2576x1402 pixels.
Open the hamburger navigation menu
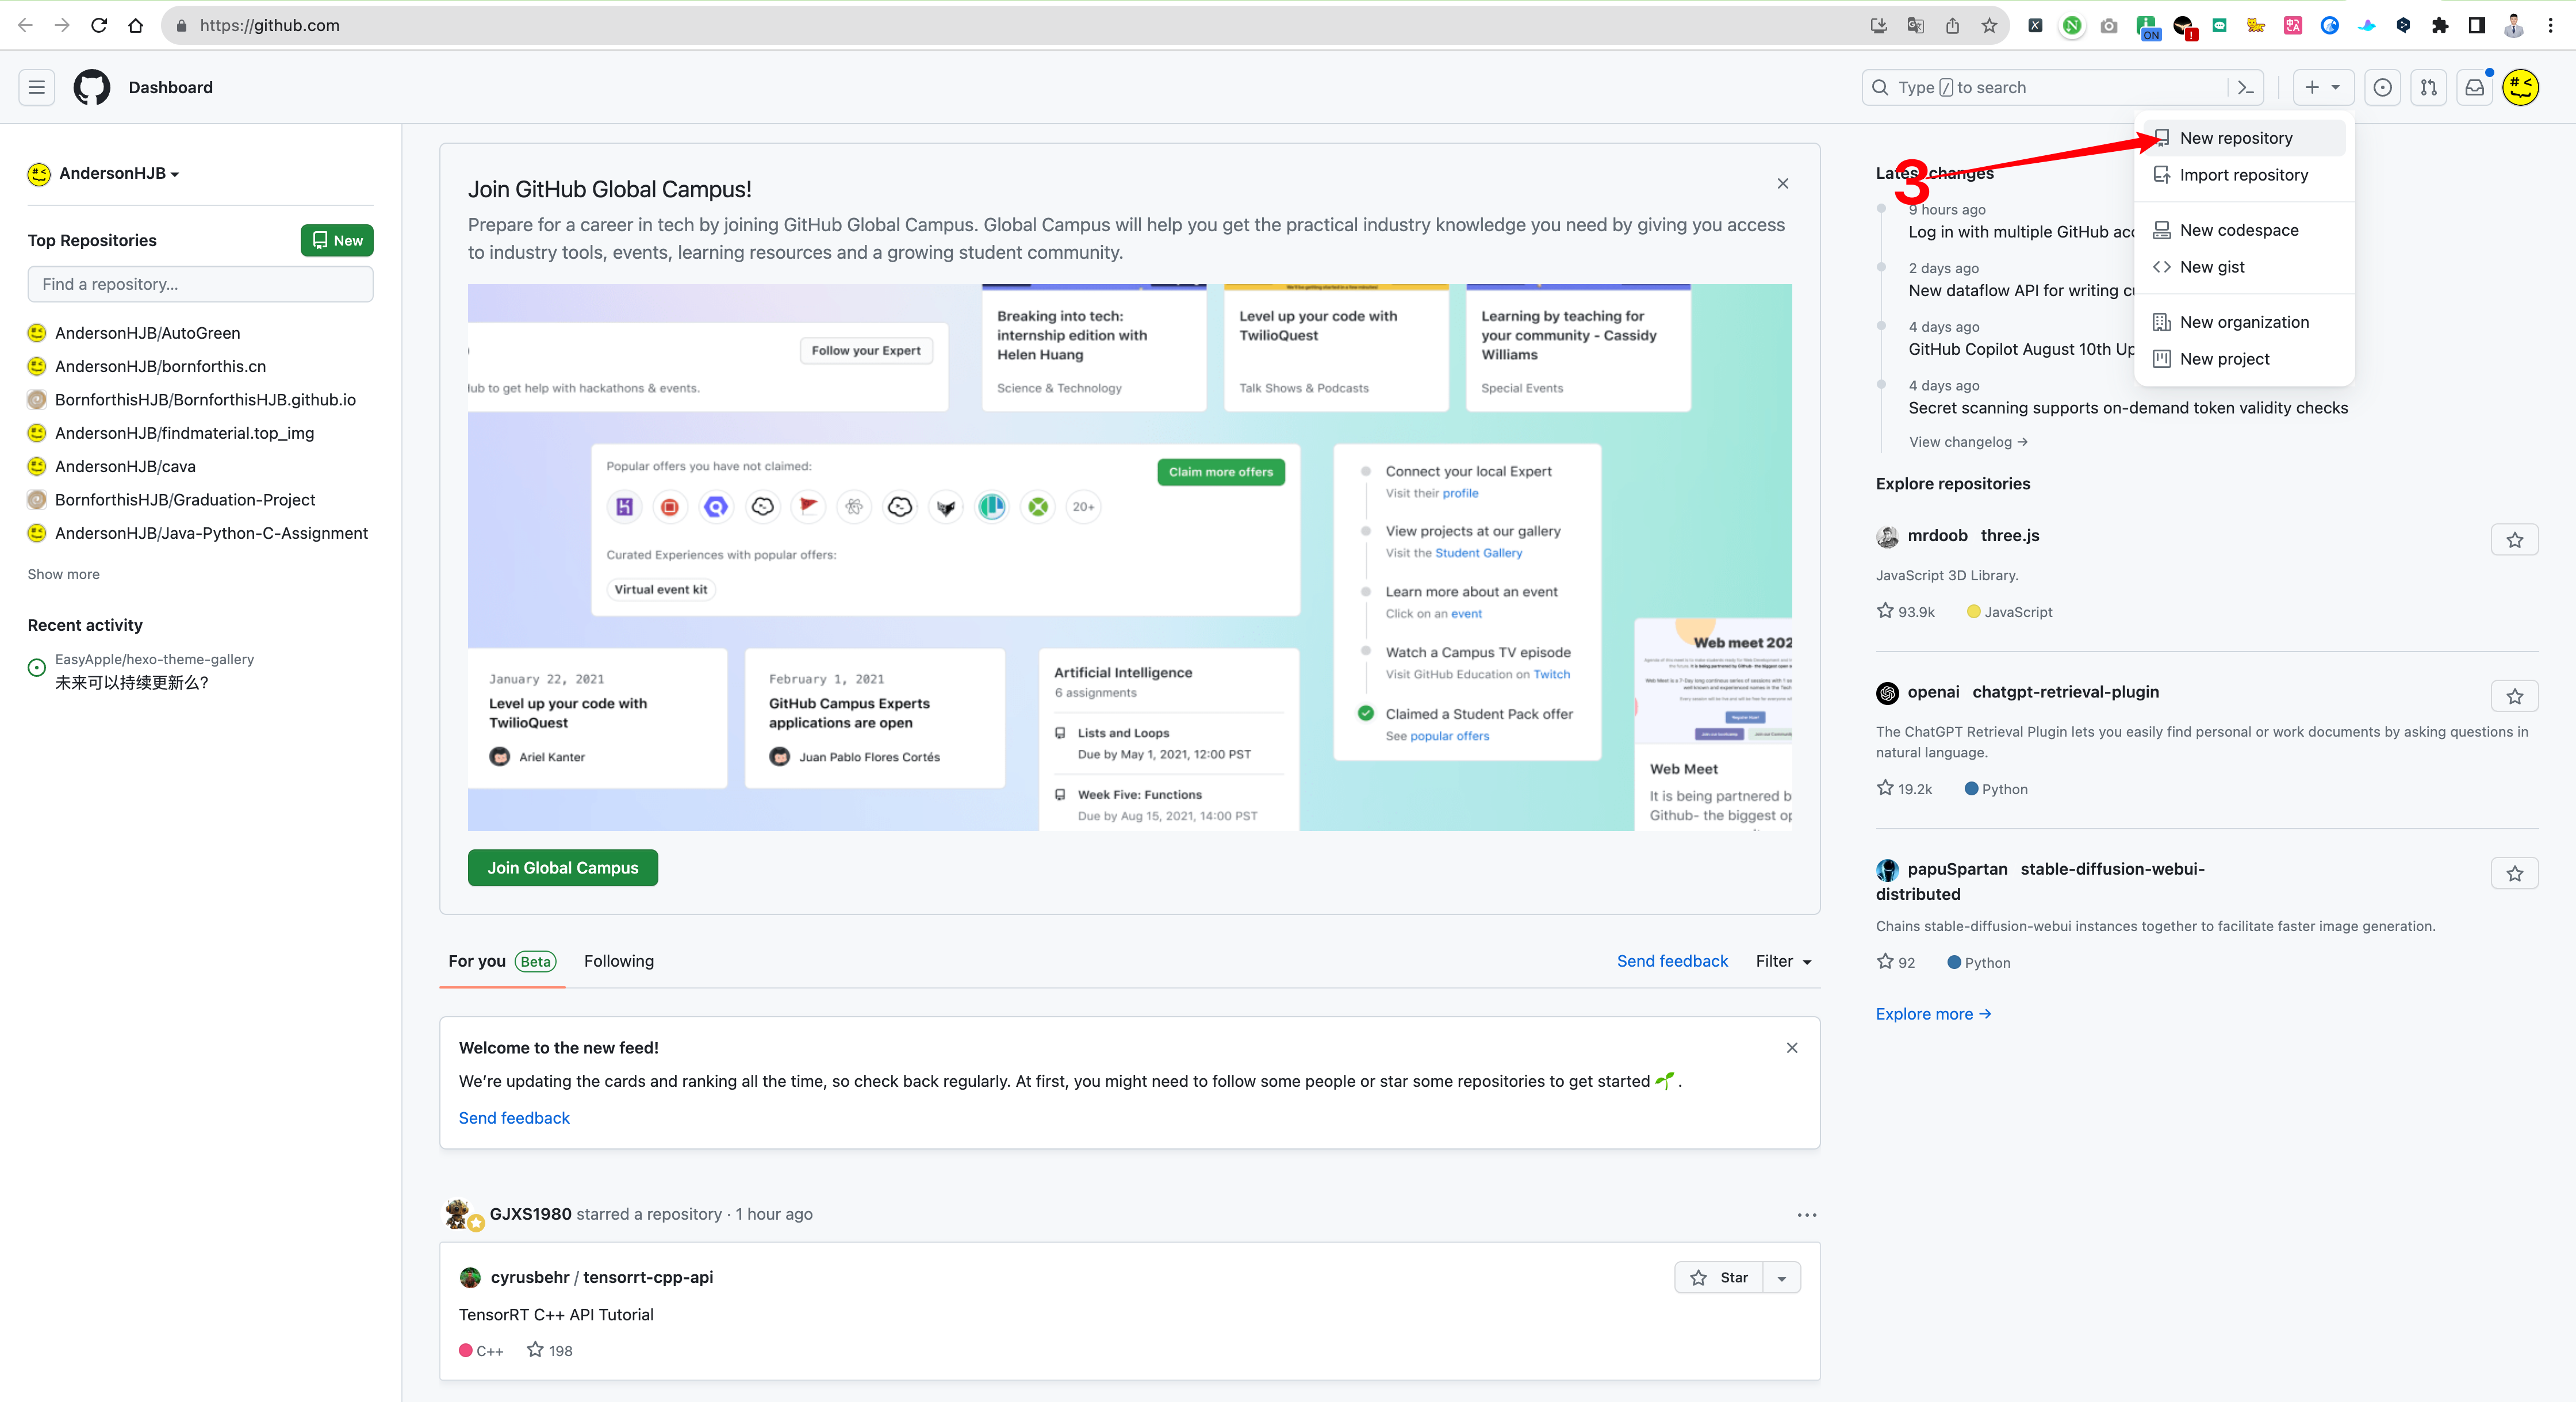tap(37, 87)
